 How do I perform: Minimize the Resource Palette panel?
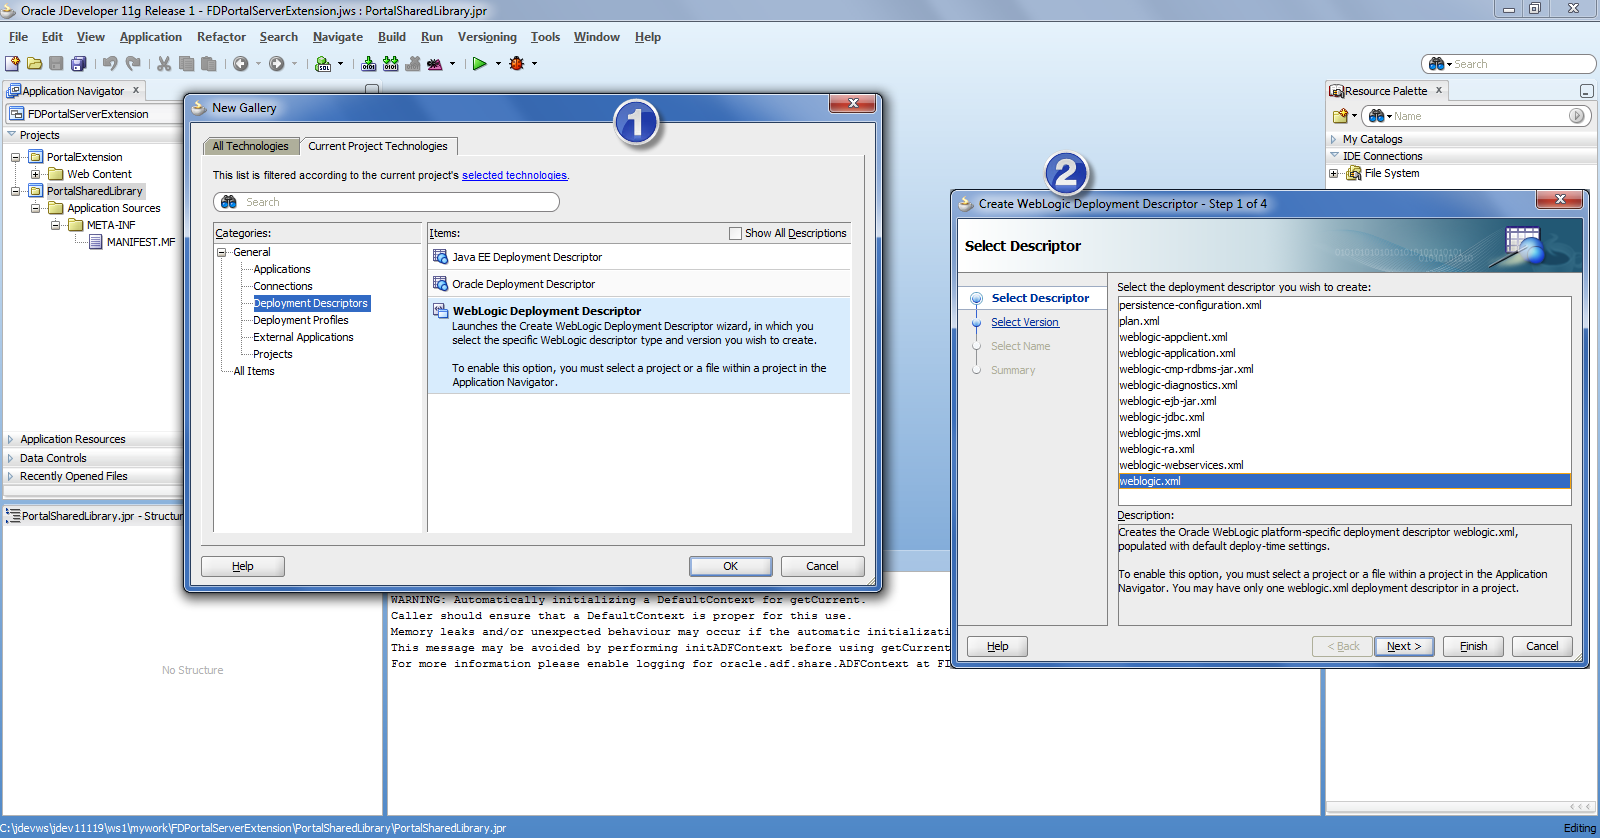click(x=1586, y=91)
